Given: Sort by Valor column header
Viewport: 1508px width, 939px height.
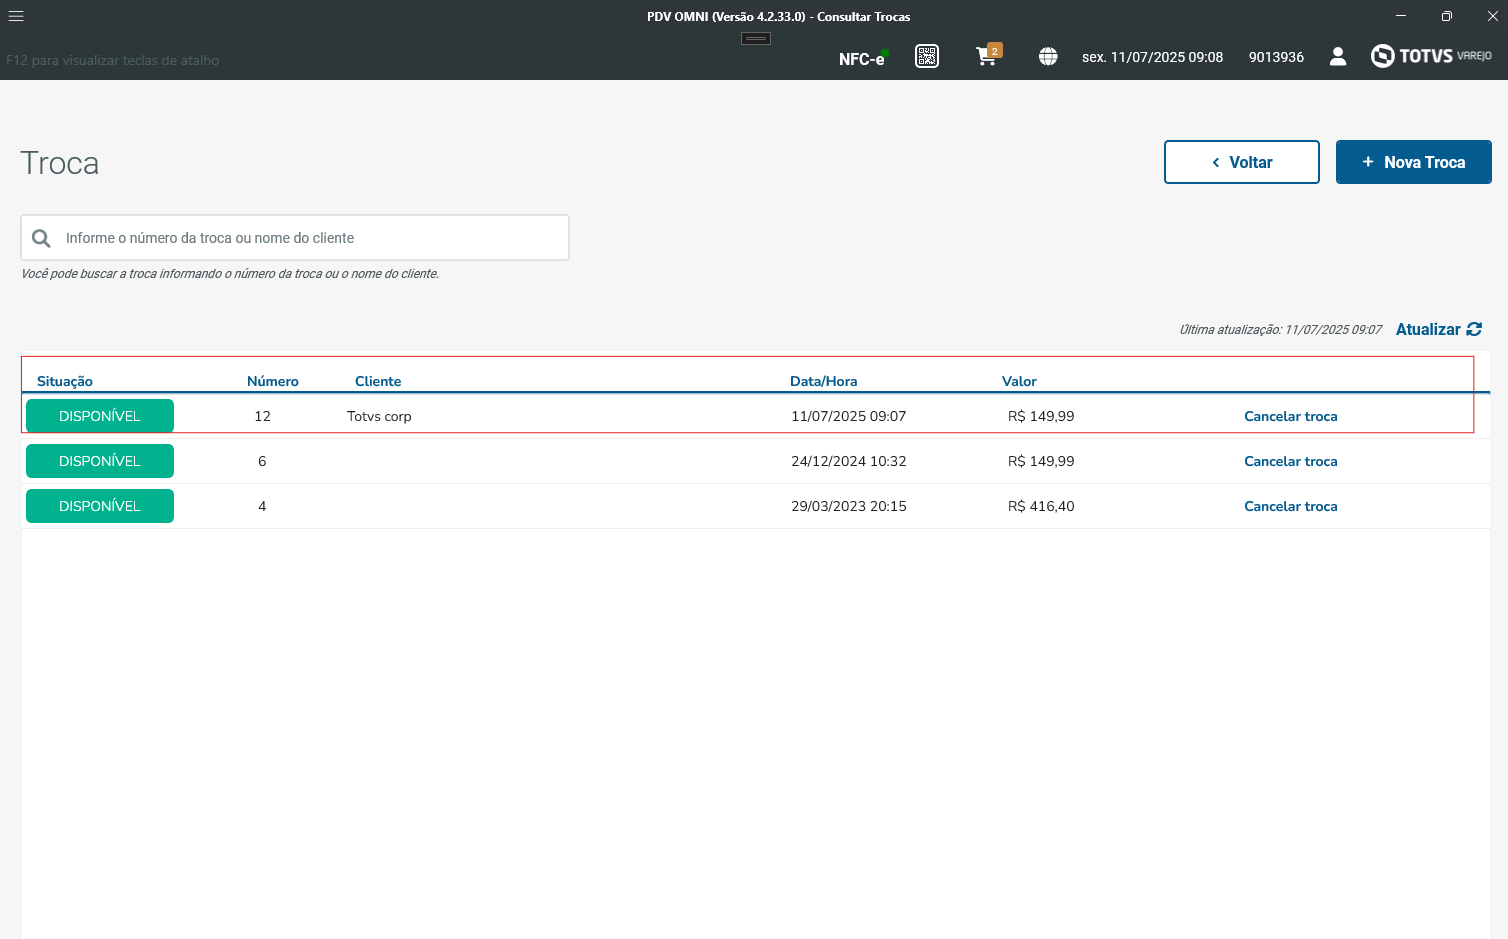Looking at the screenshot, I should (1019, 381).
